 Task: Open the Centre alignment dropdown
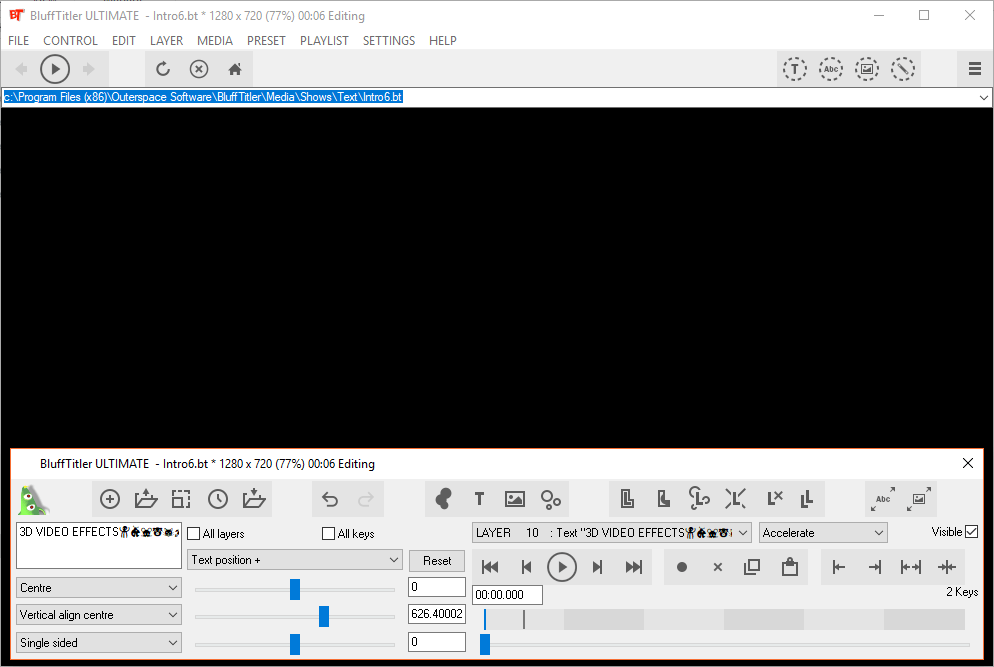[x=99, y=588]
